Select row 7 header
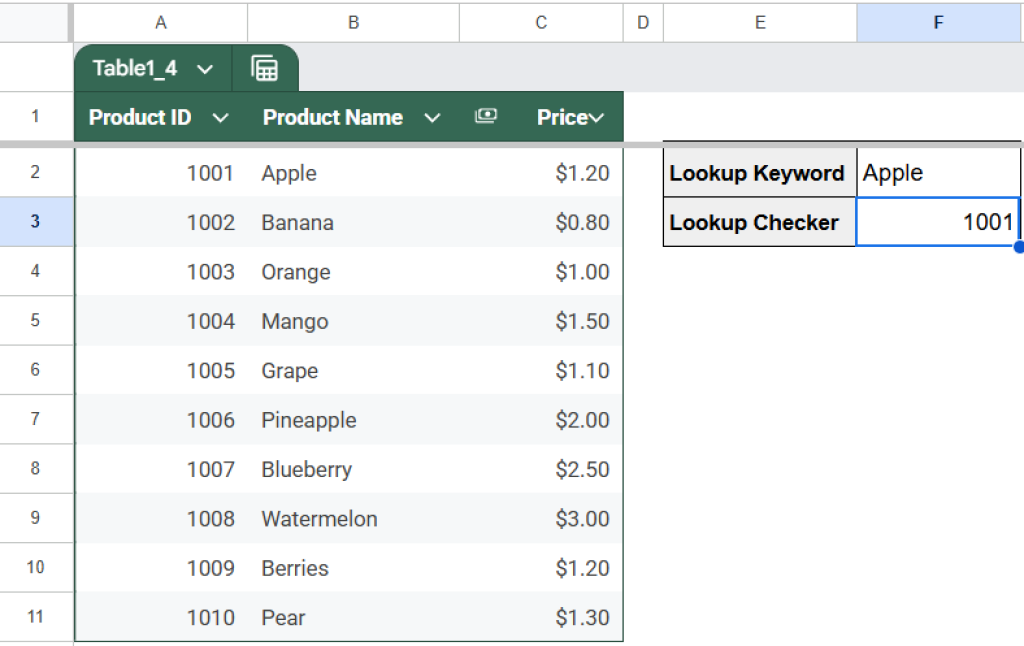This screenshot has height=646, width=1024. pyautogui.click(x=37, y=420)
